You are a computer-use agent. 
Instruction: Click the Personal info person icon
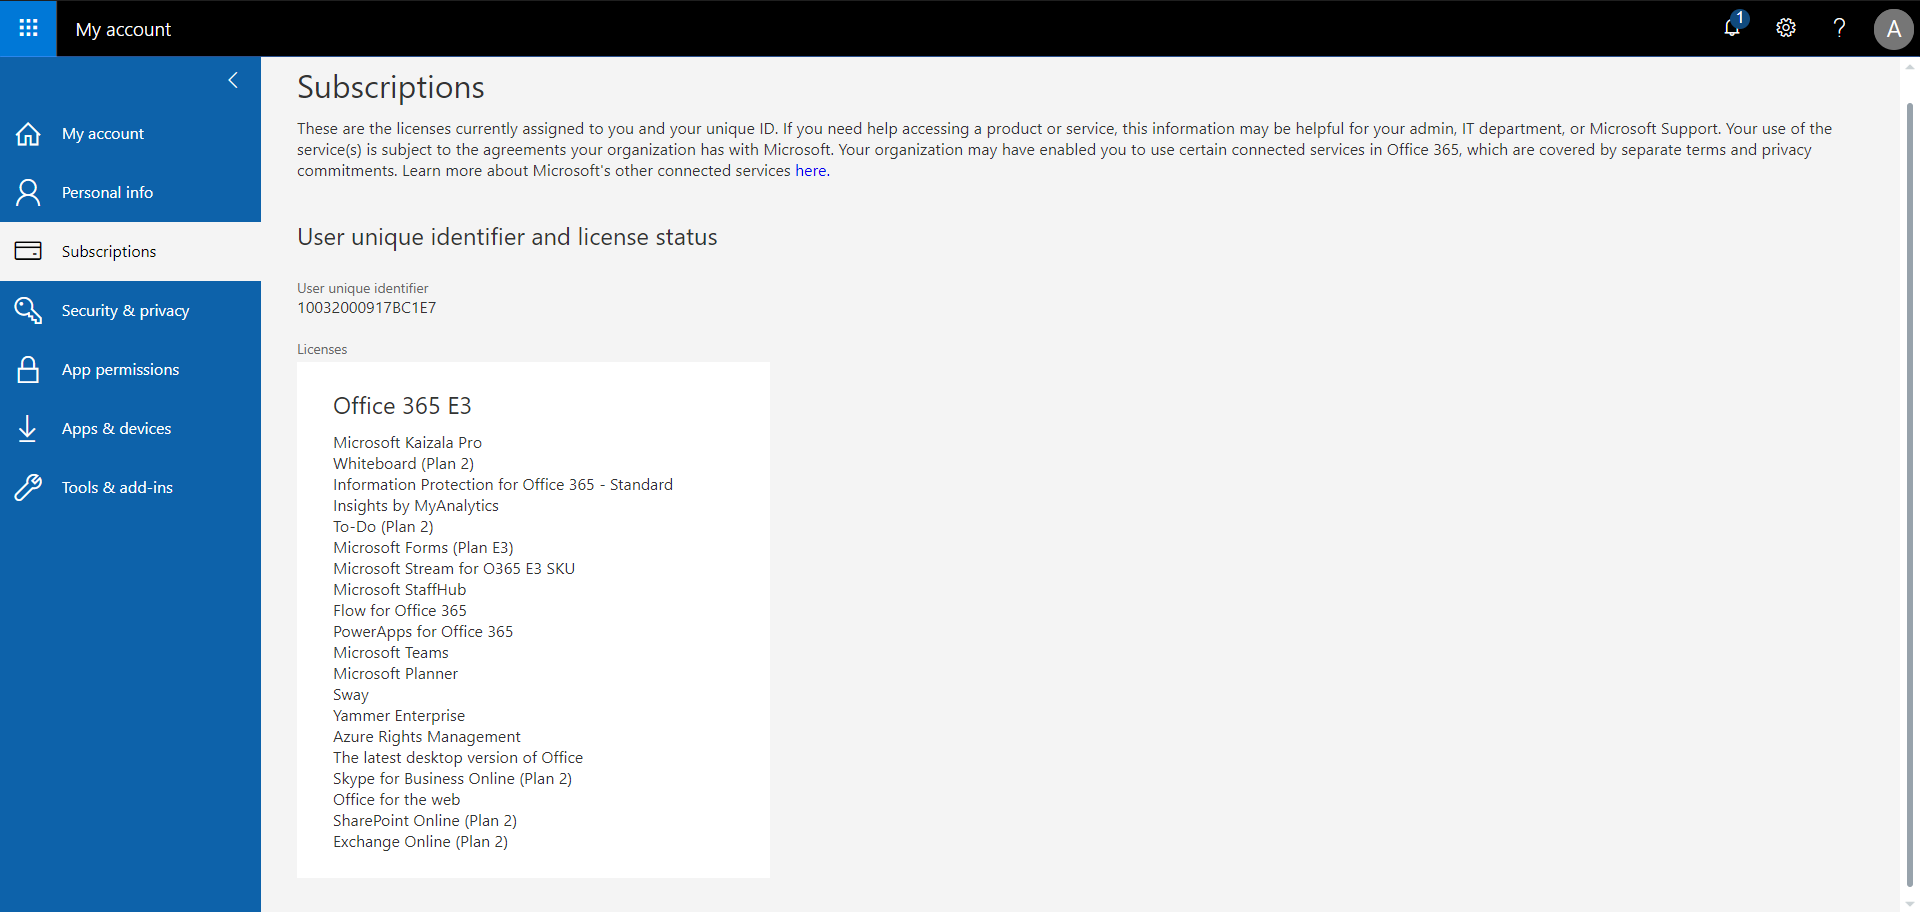28,192
